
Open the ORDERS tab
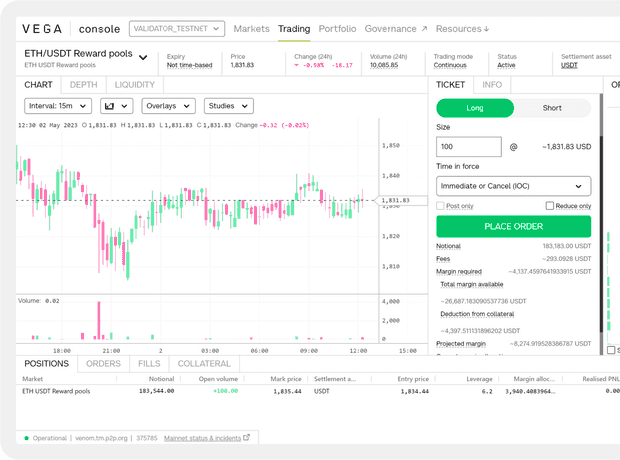103,363
